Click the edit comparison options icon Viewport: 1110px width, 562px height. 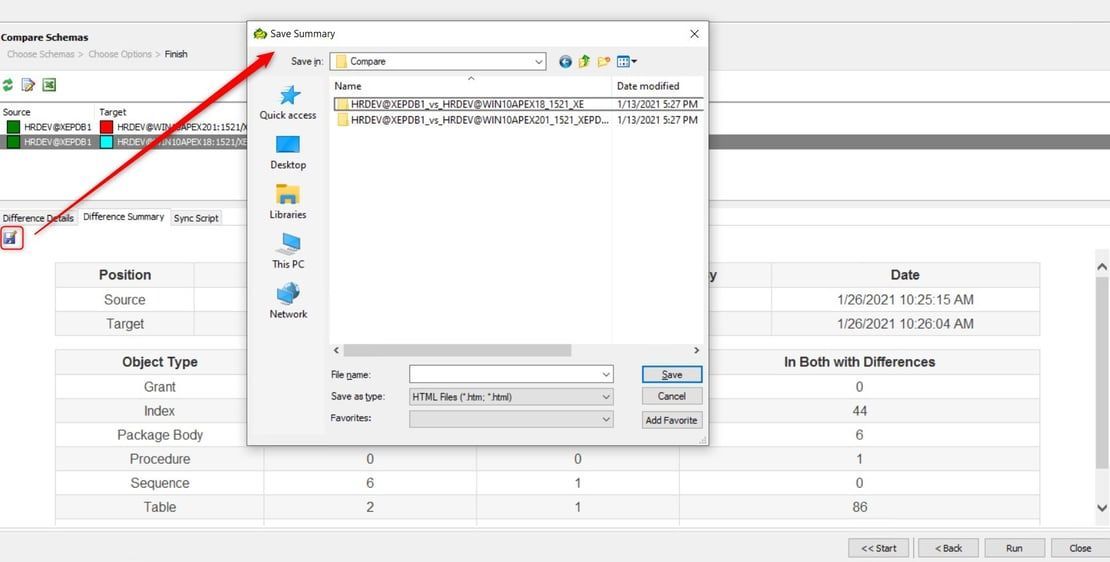pyautogui.click(x=28, y=85)
